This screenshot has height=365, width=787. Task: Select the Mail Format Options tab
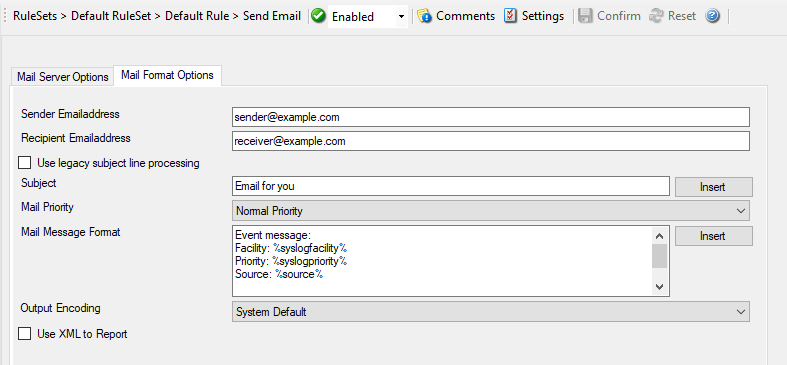click(x=167, y=75)
